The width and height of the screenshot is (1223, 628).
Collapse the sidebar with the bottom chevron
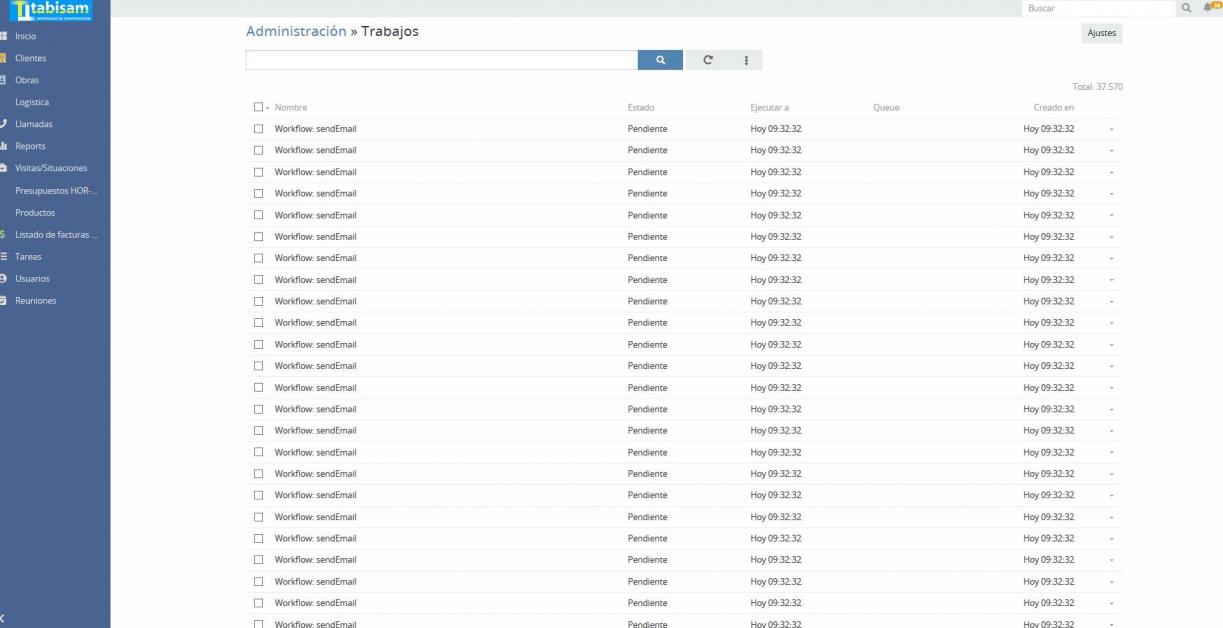pos(4,618)
